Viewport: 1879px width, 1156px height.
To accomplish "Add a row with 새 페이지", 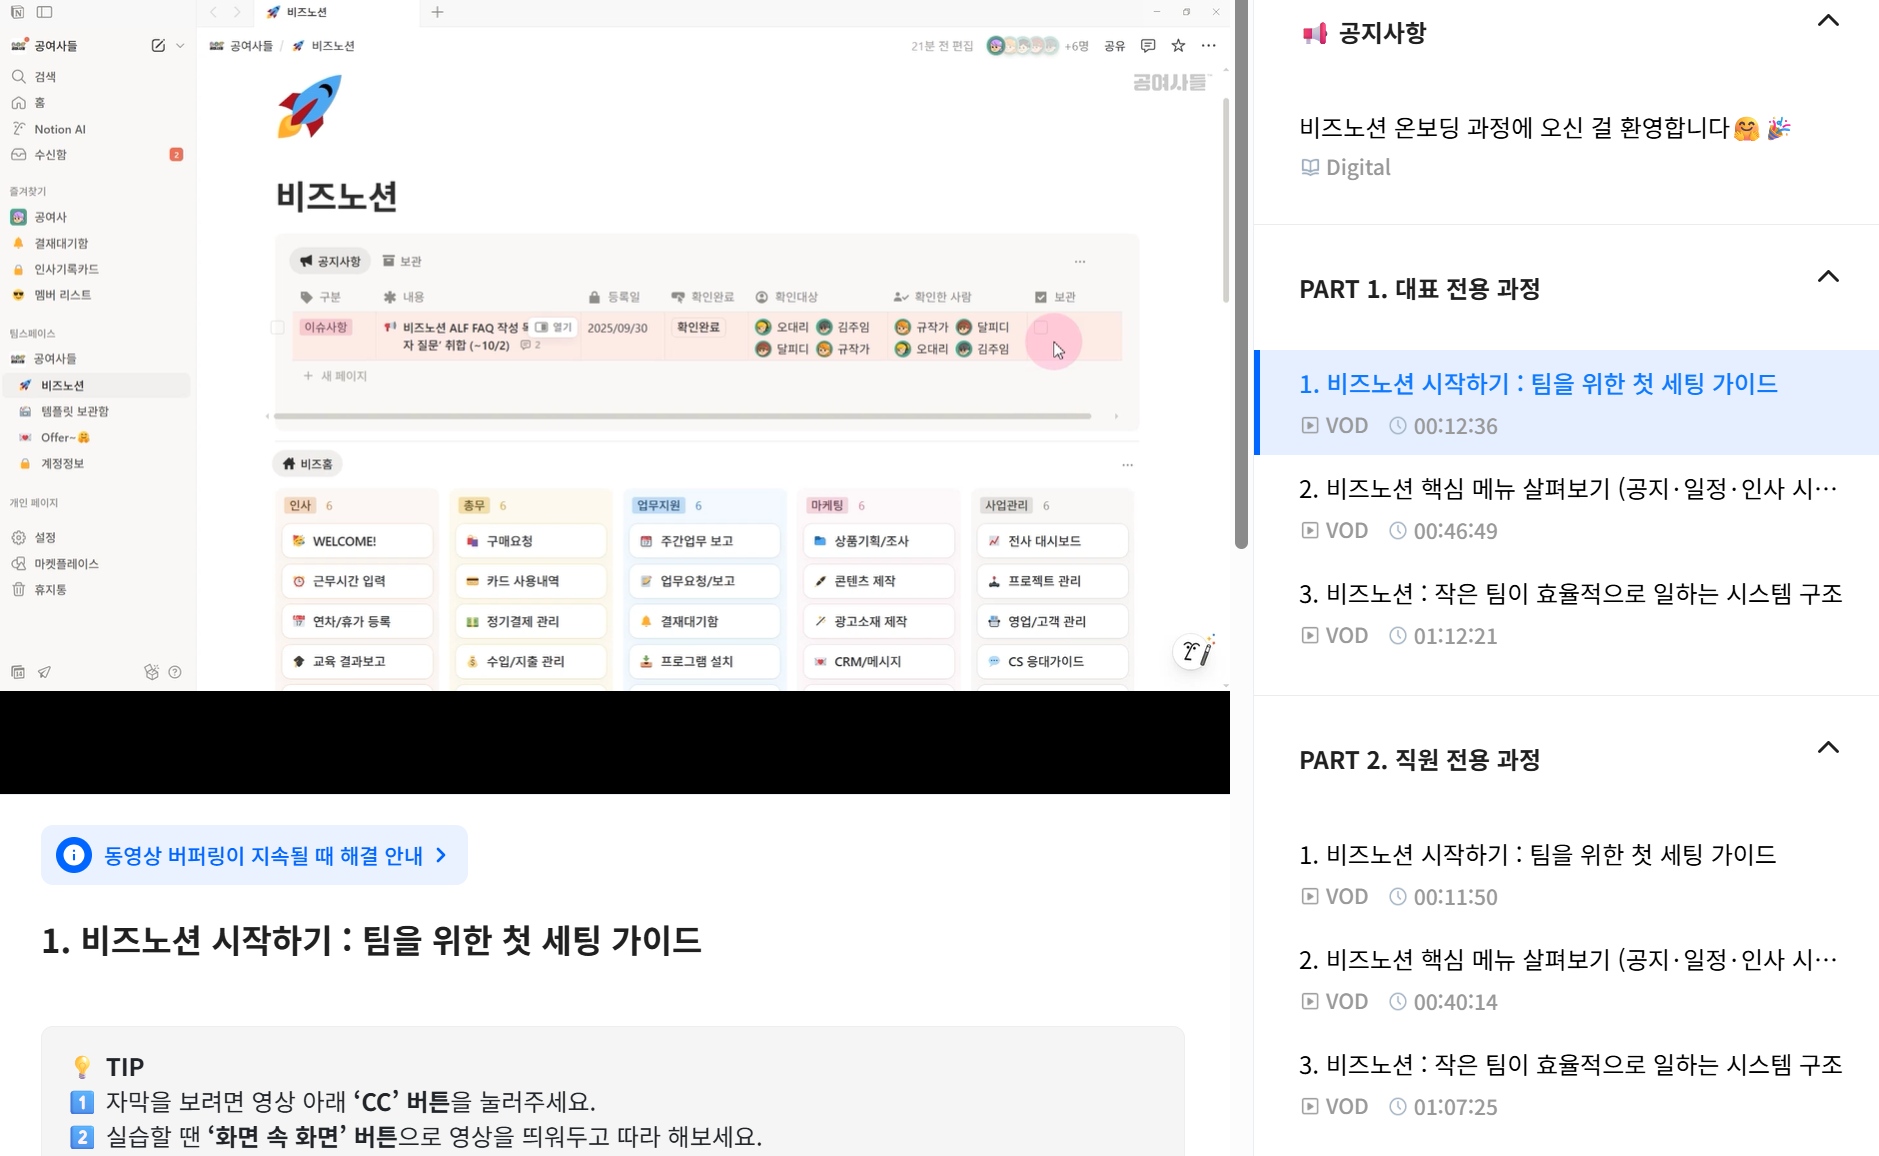I will click(x=336, y=376).
